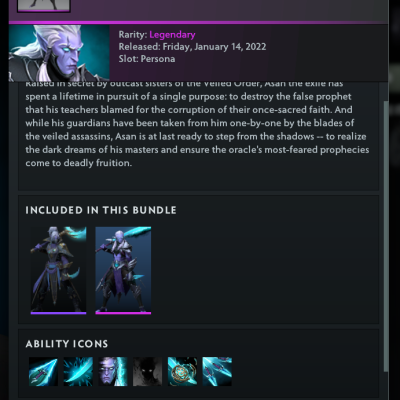The image size is (400, 400).
Task: Open the second bundle item on blue background
Action: coord(123,269)
